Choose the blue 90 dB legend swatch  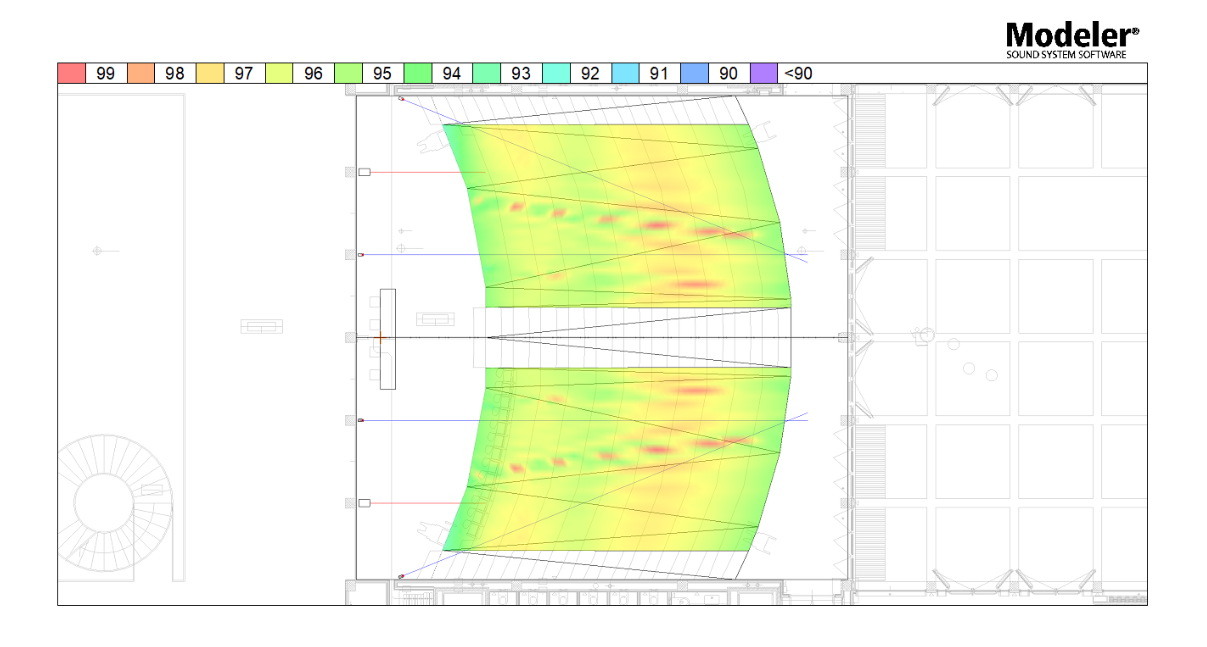[695, 73]
